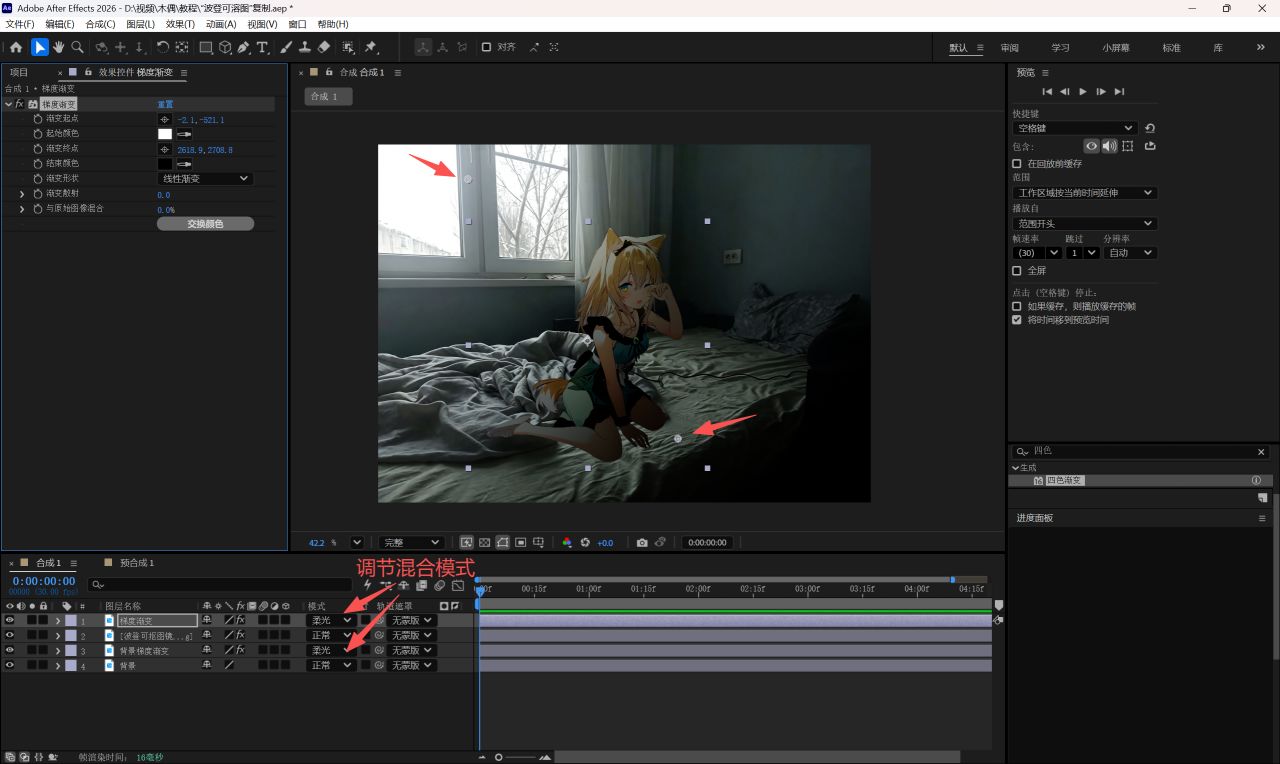Take a snapshot with the camera icon
The image size is (1280, 764).
coord(642,542)
